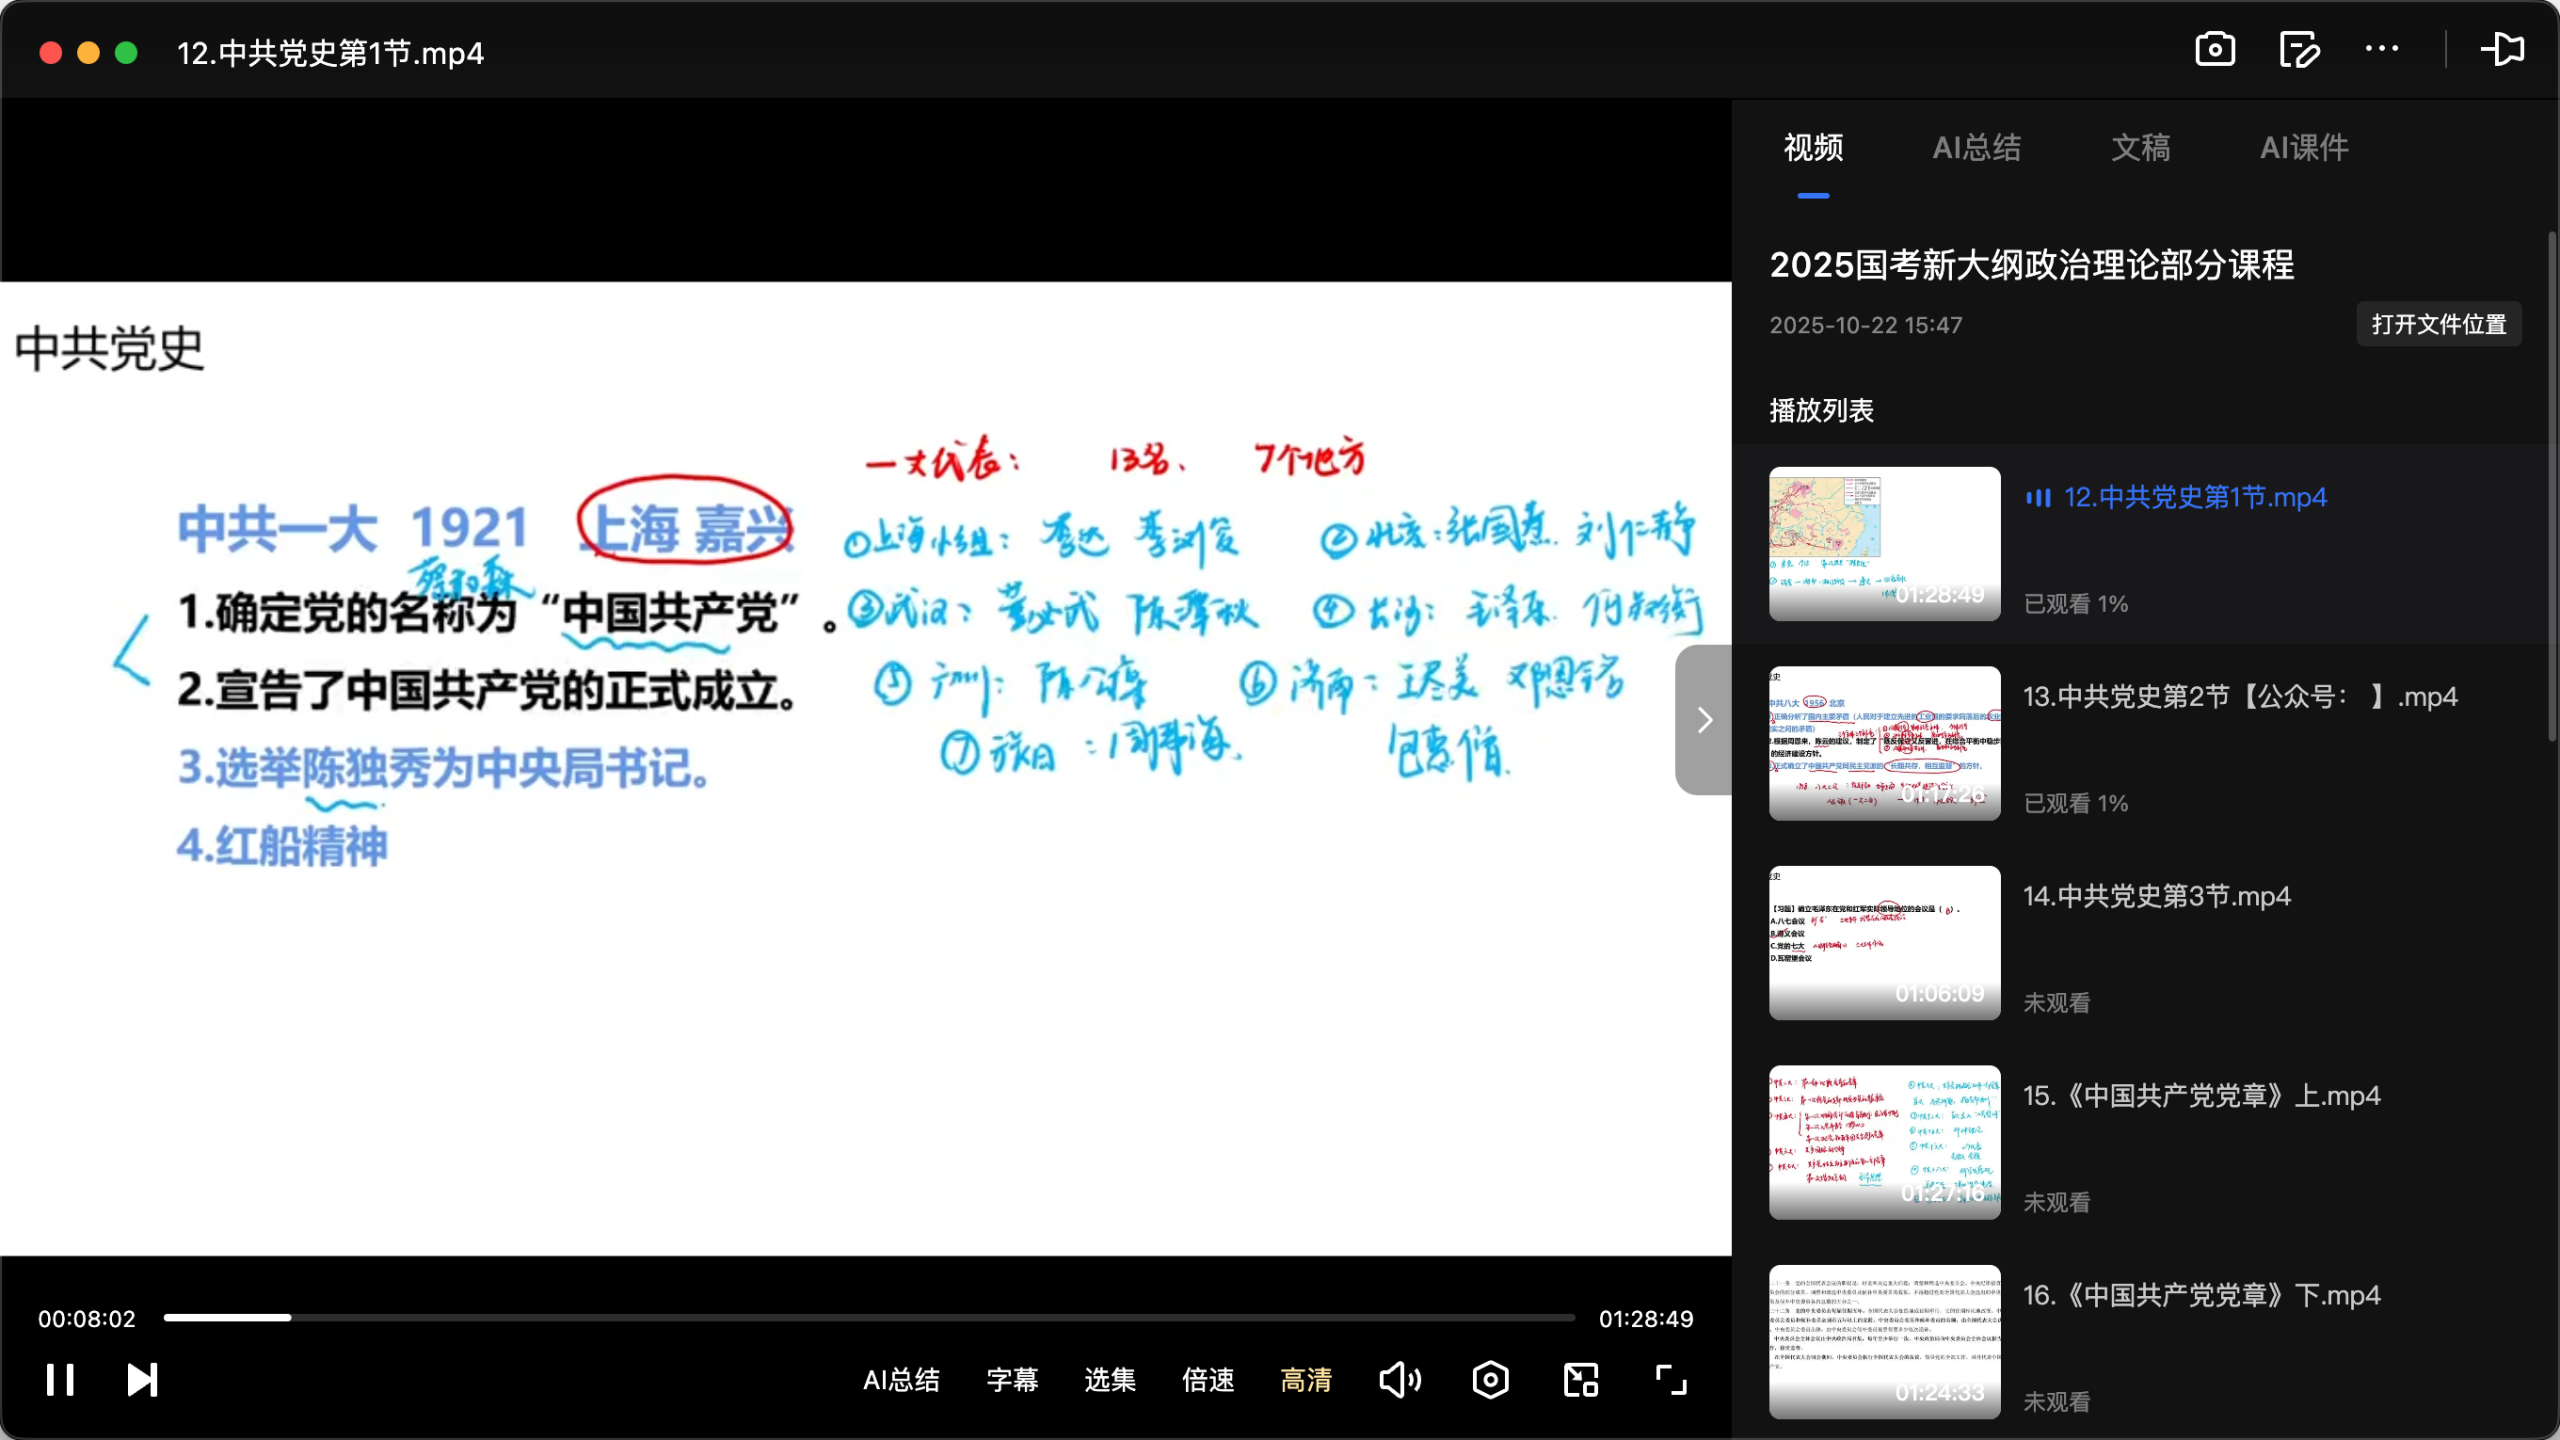
Task: Enter fullscreen mode
Action: pos(1671,1380)
